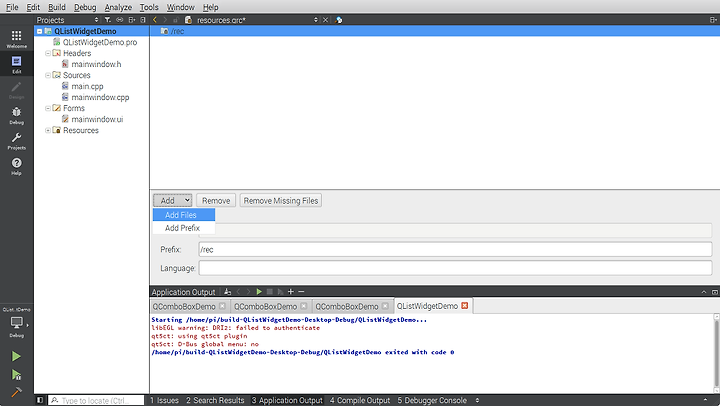Select the /rec prefix row
720x406 pixels.
point(435,31)
